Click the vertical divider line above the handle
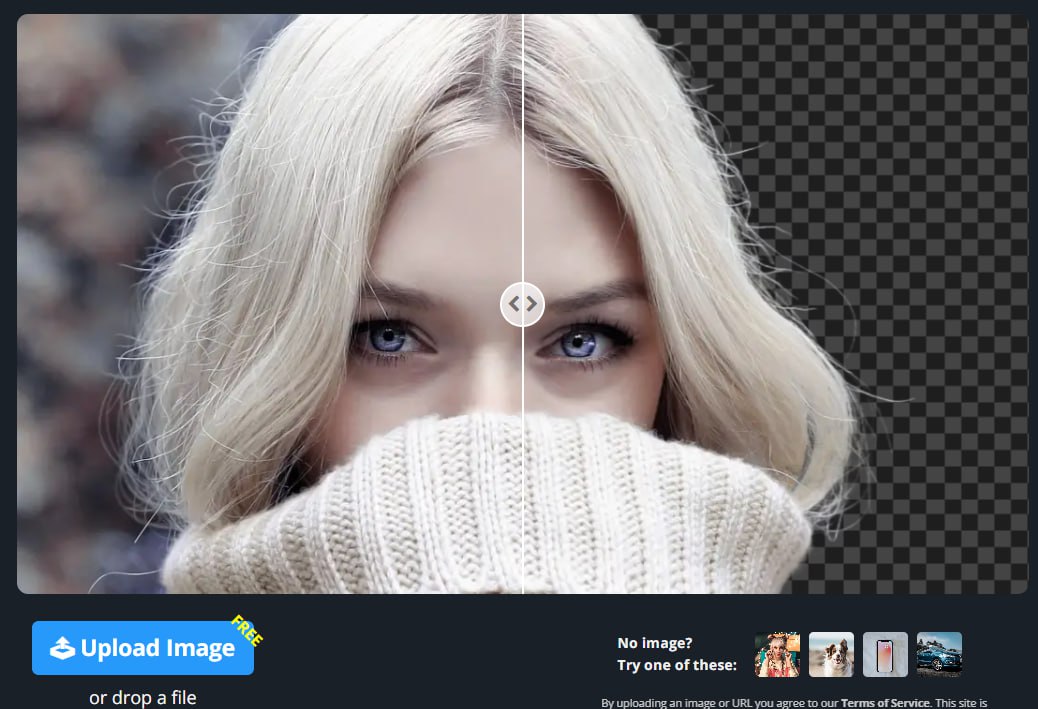Viewport: 1038px width, 709px height. [522, 150]
